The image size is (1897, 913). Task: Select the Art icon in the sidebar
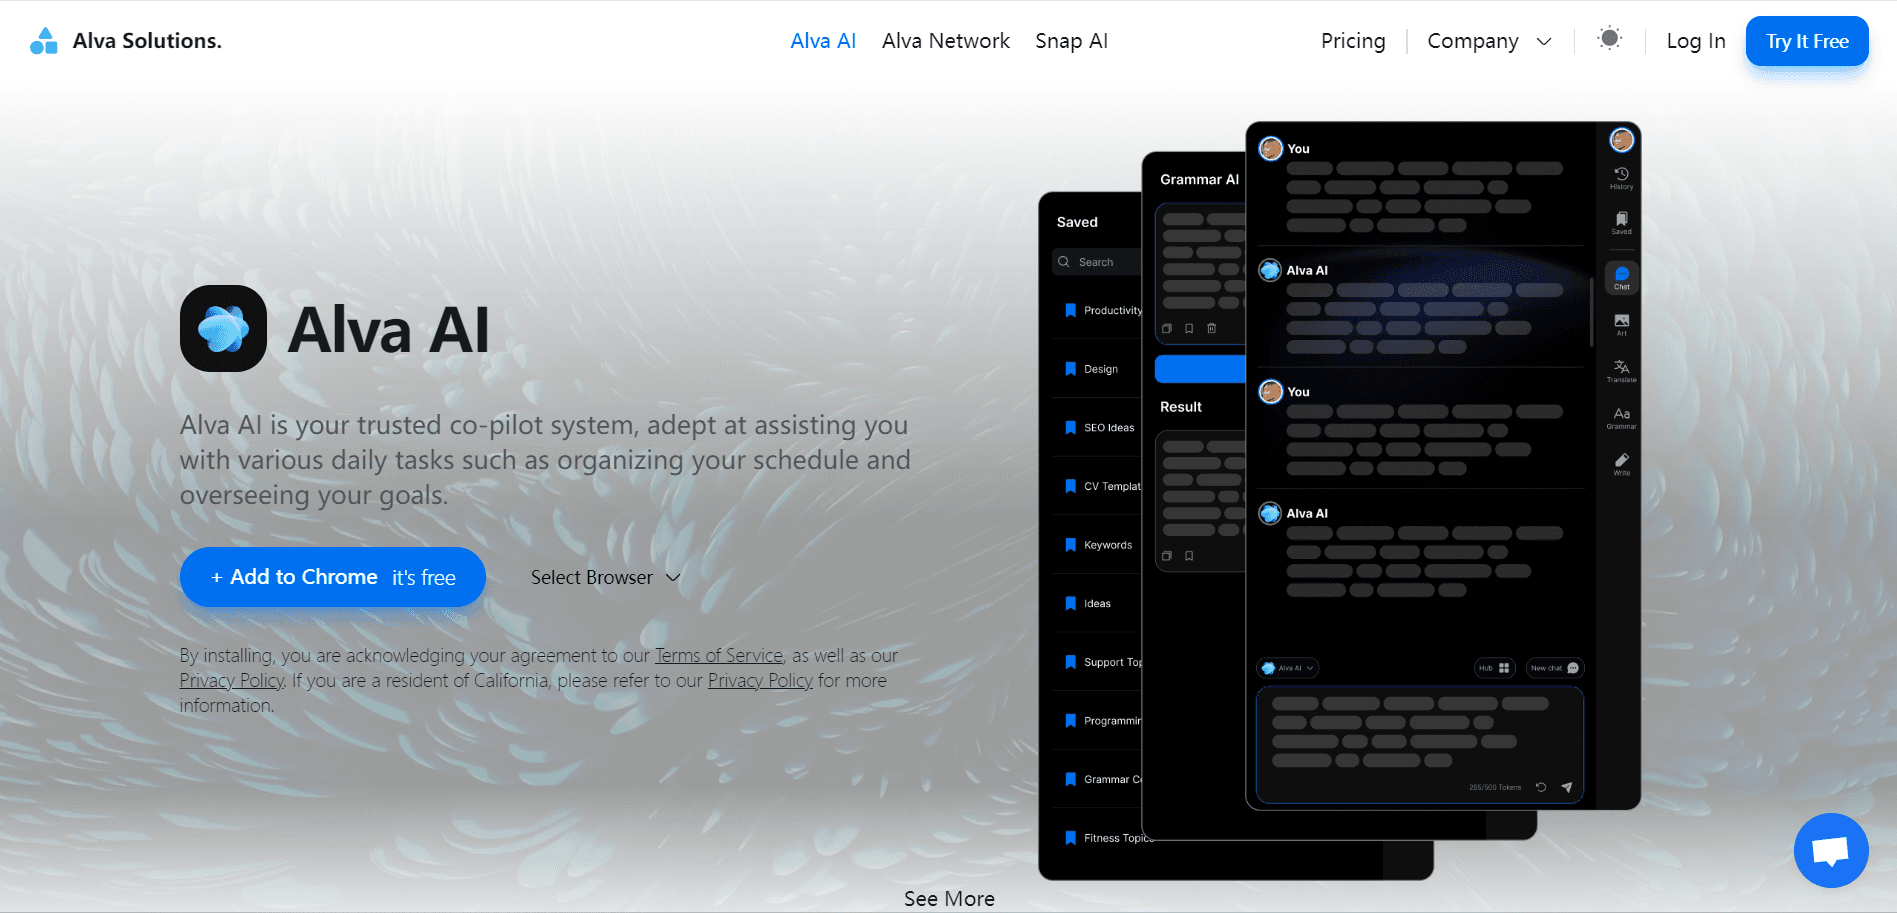pos(1621,324)
